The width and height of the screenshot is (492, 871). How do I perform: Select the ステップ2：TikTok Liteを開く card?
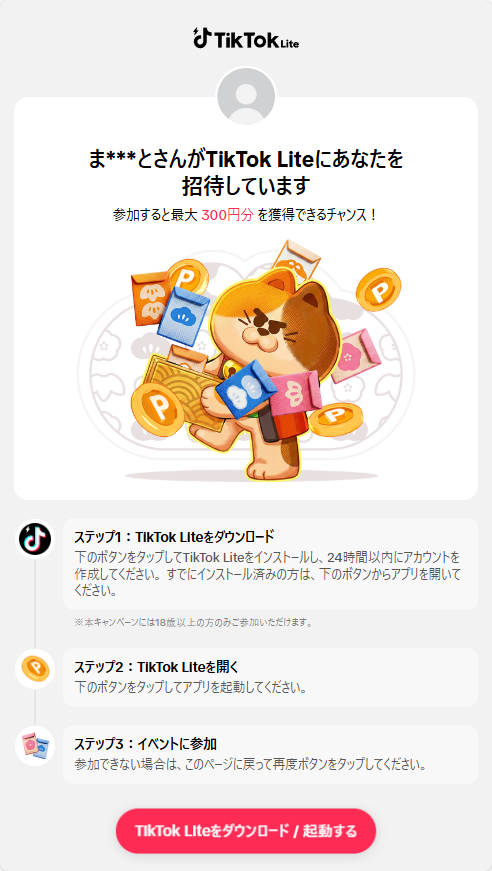coord(270,677)
